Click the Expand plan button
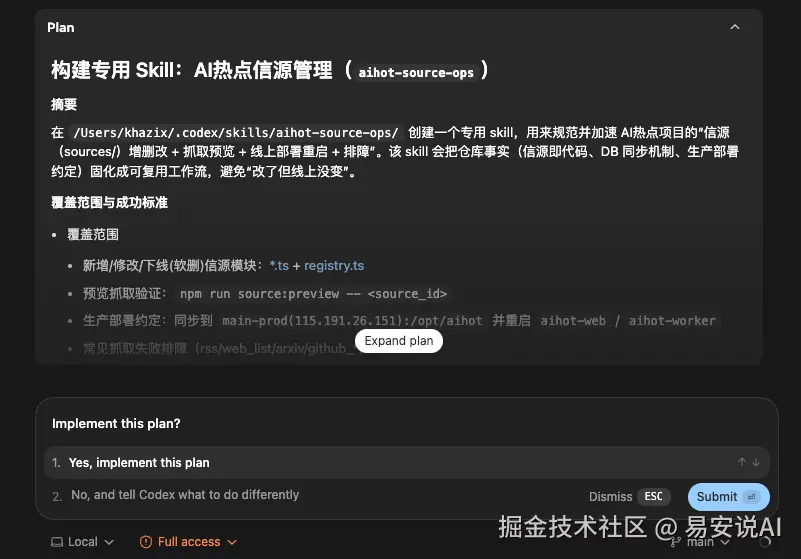 pos(399,341)
